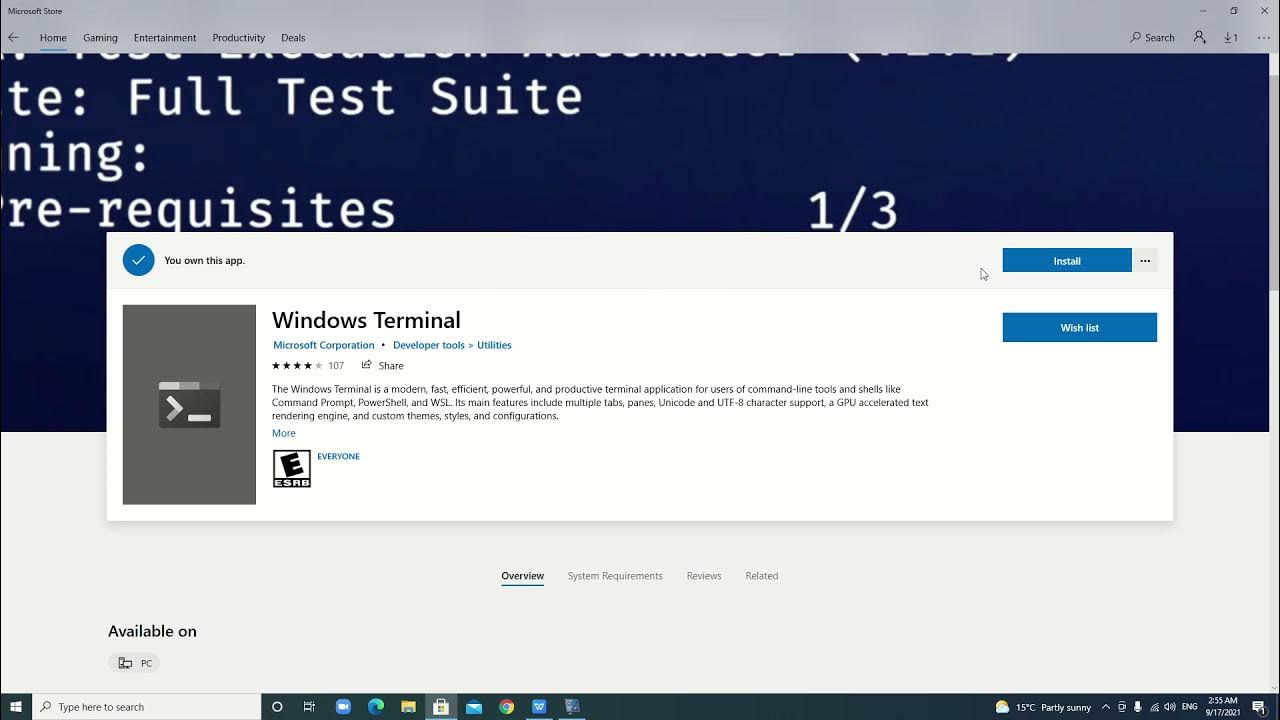Click the EVERYONE rating link
1280x720 pixels.
click(338, 456)
